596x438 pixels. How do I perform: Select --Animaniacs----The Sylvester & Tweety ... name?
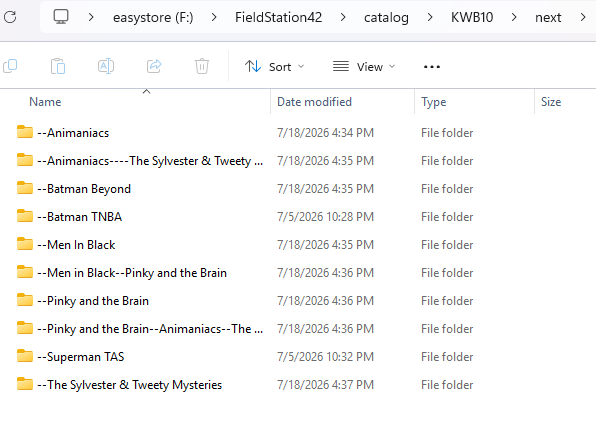pos(150,161)
